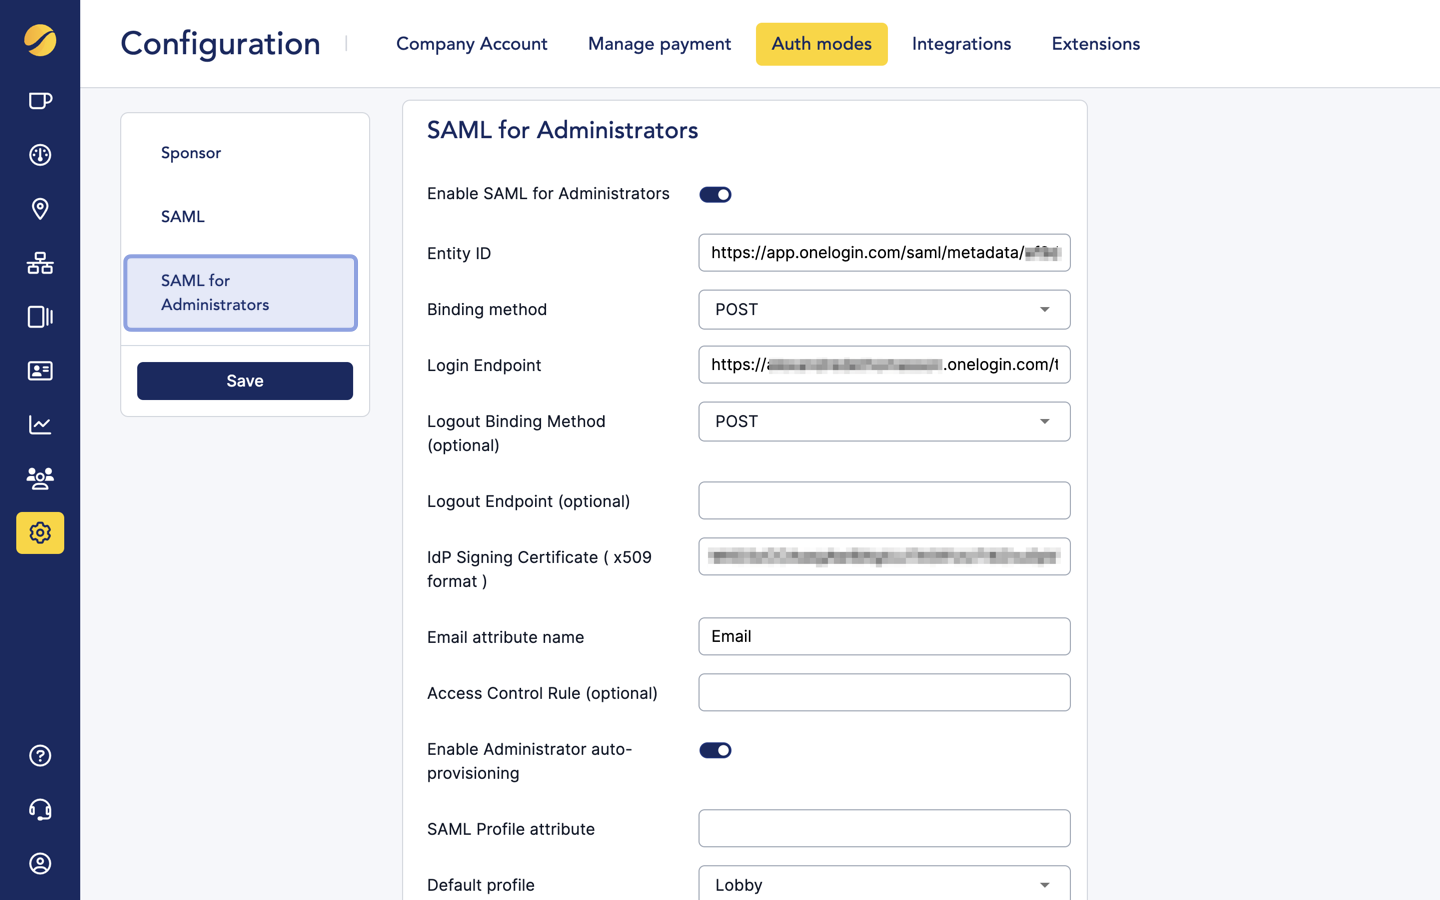Select the location pin icon in sidebar
The height and width of the screenshot is (900, 1440).
(x=40, y=209)
